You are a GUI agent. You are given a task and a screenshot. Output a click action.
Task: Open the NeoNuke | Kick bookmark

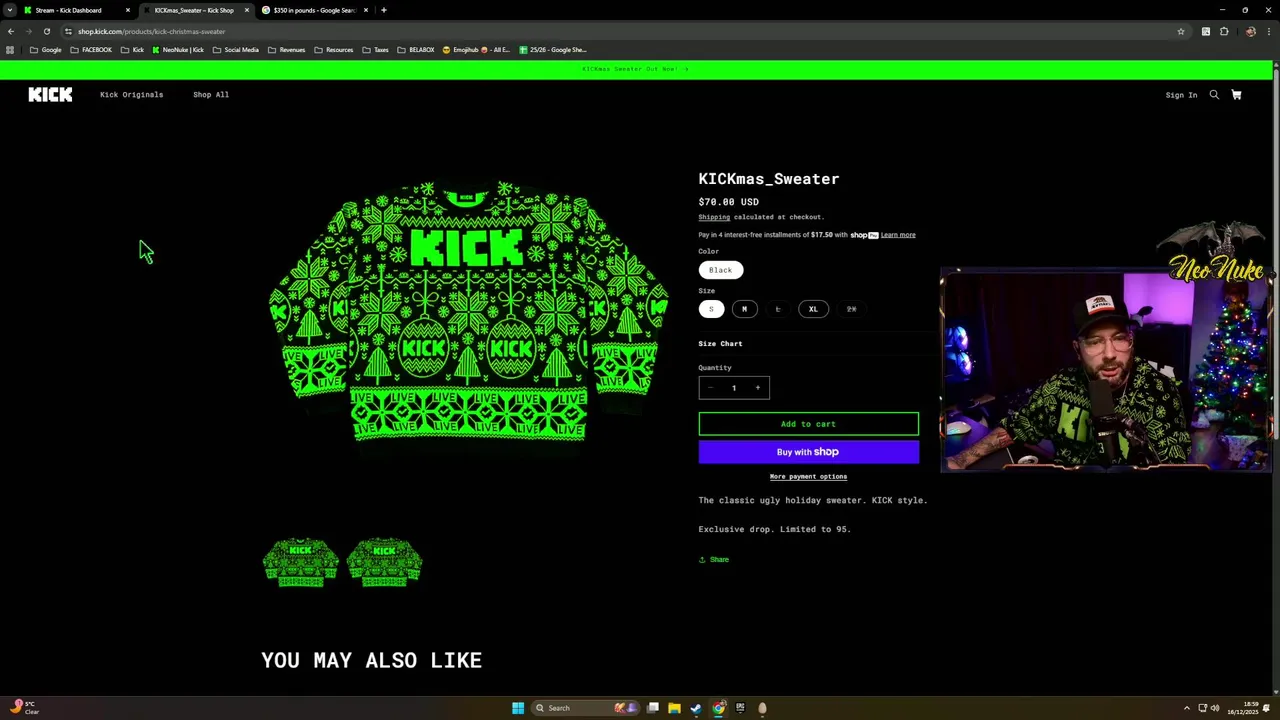pyautogui.click(x=178, y=50)
